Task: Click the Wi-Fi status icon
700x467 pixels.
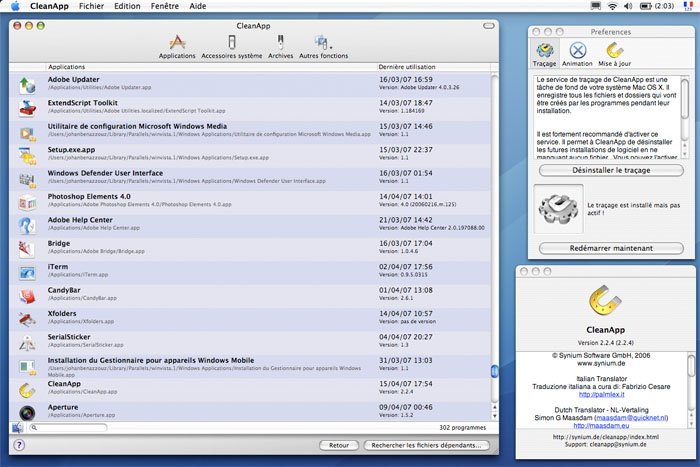Action: point(612,6)
